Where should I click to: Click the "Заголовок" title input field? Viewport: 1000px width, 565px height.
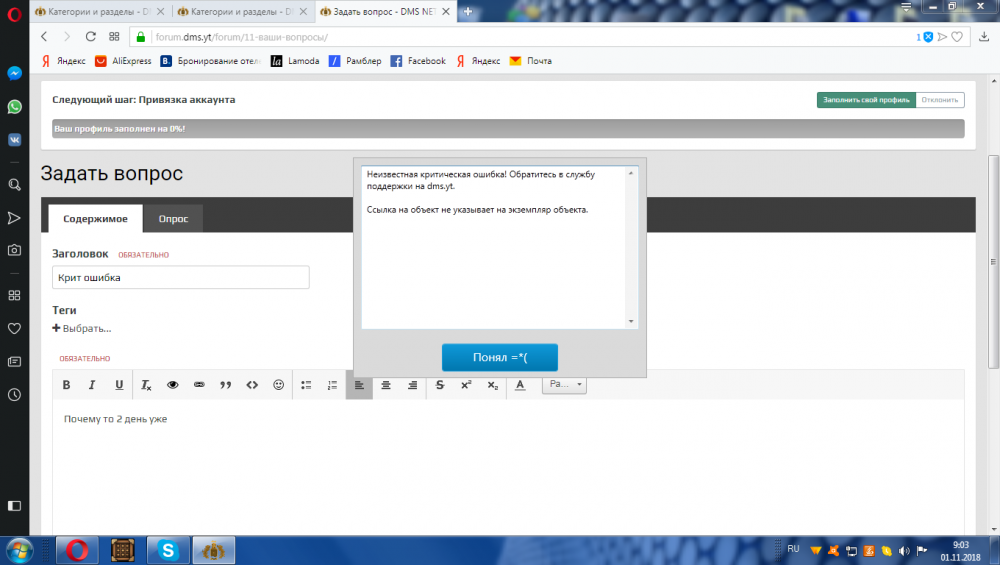[x=180, y=277]
